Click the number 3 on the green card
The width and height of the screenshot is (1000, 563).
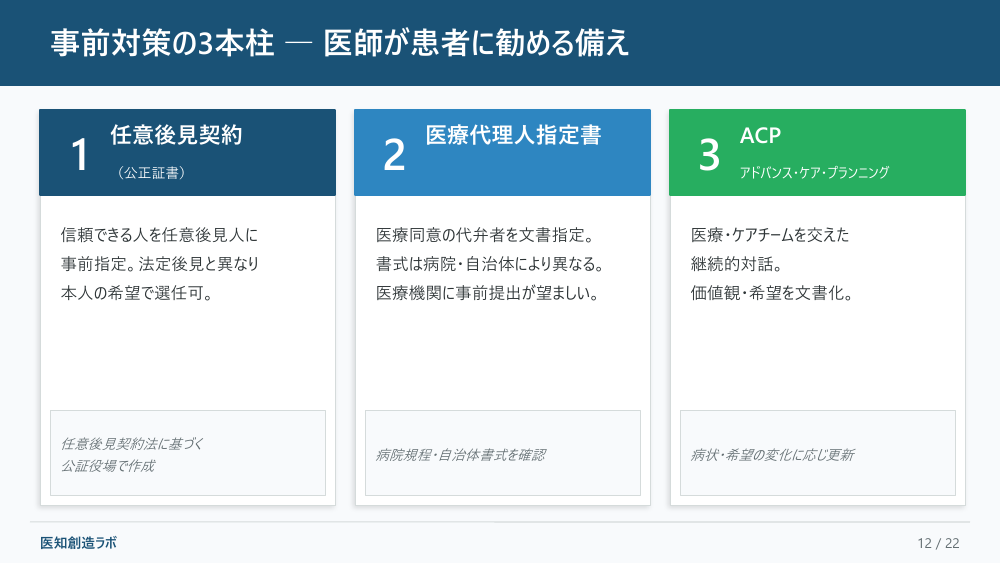(709, 154)
